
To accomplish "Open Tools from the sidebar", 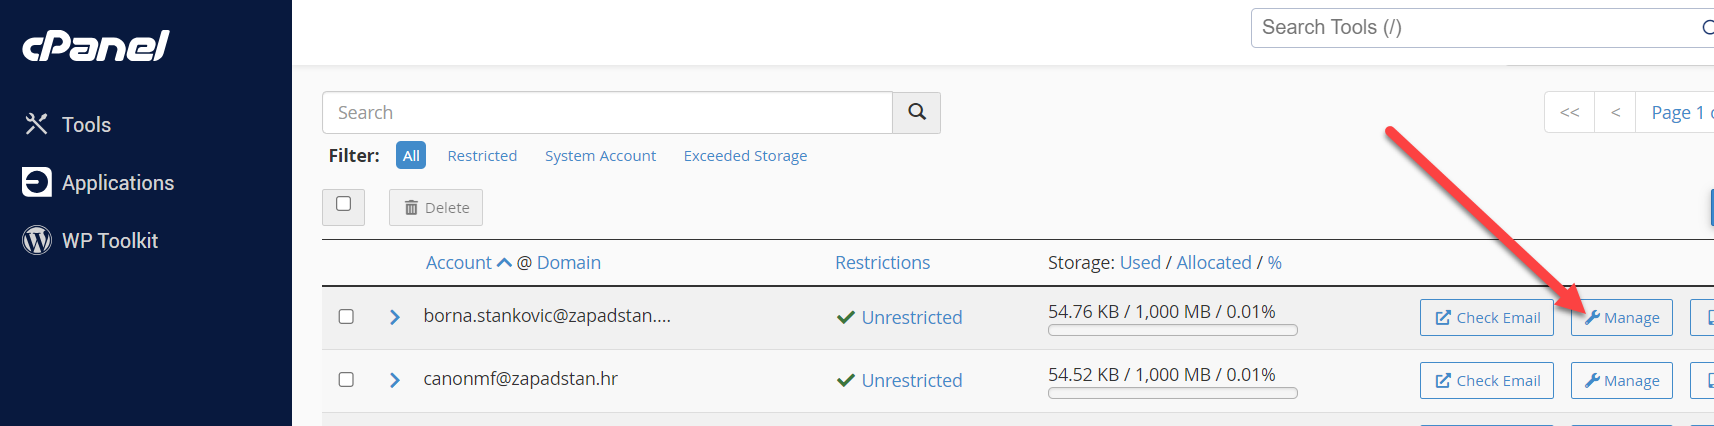I will [67, 124].
